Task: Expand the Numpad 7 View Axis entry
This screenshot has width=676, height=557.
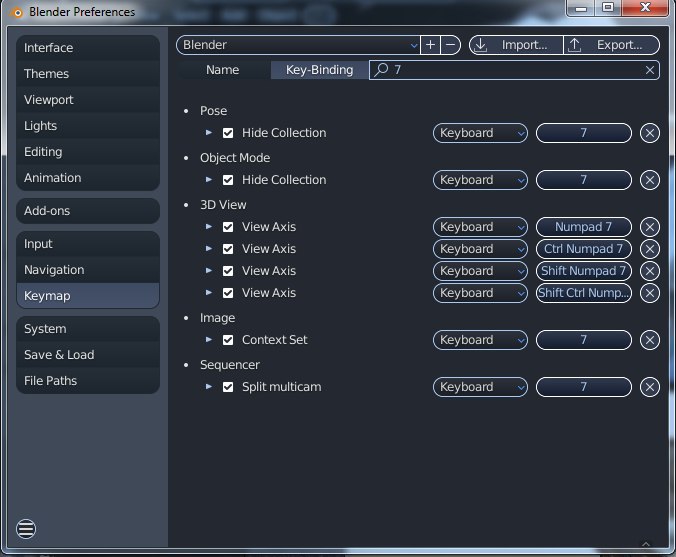Action: tap(209, 226)
